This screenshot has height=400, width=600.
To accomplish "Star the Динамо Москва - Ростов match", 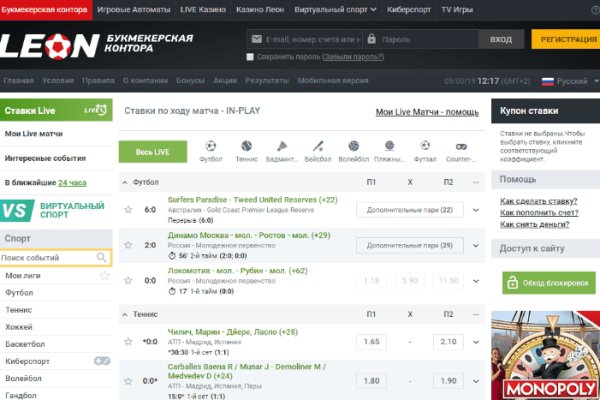I will [128, 245].
